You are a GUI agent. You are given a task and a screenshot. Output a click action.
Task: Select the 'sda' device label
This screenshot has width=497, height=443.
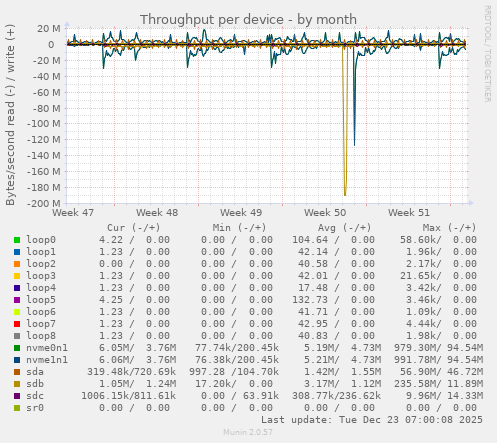point(35,372)
